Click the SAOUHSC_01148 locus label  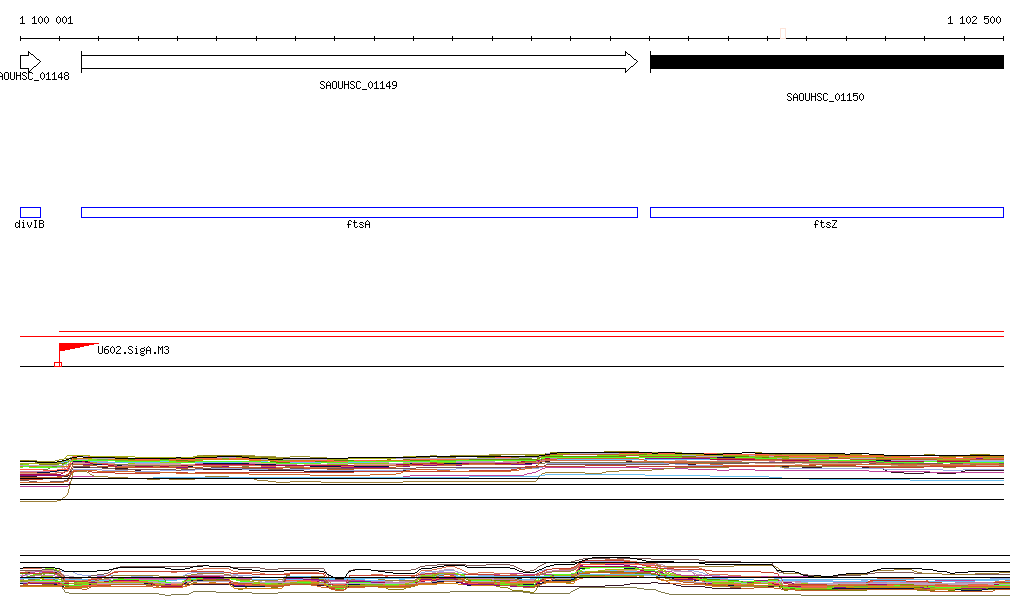(x=34, y=77)
